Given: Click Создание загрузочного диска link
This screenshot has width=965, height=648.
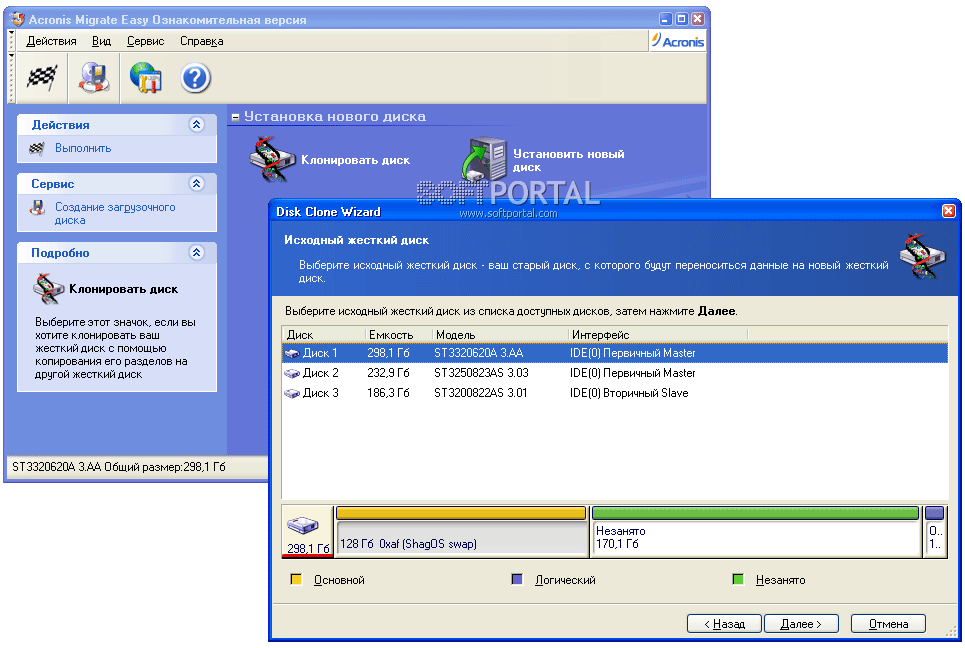Looking at the screenshot, I should click(x=115, y=214).
